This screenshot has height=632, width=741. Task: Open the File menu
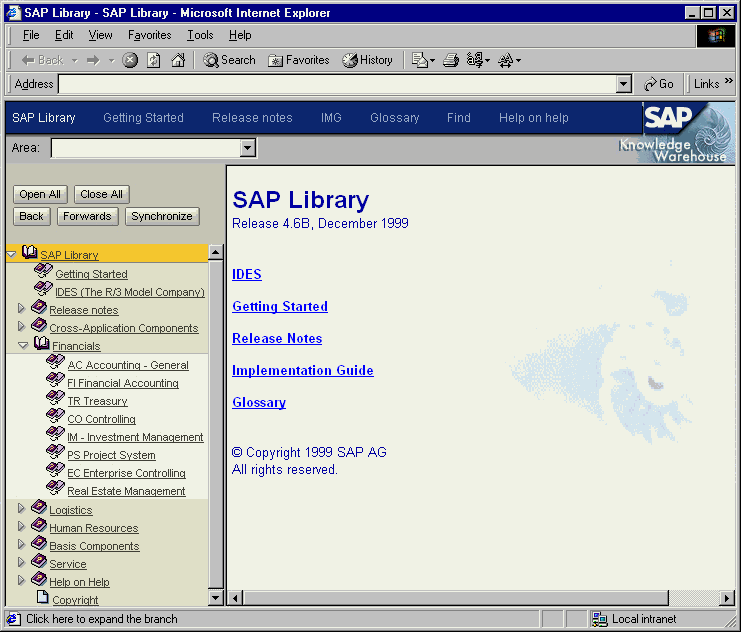[31, 35]
